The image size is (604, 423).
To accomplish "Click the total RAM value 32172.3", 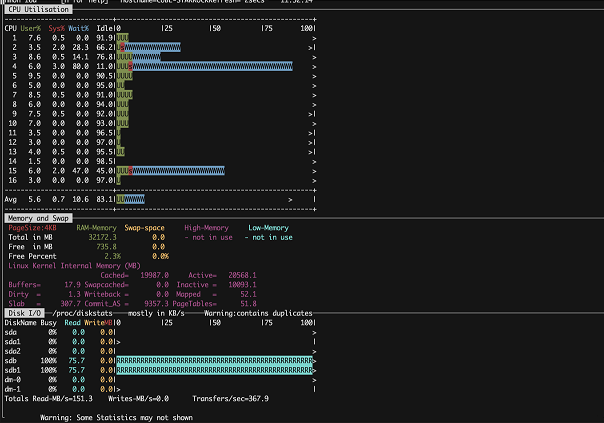I will coord(102,237).
